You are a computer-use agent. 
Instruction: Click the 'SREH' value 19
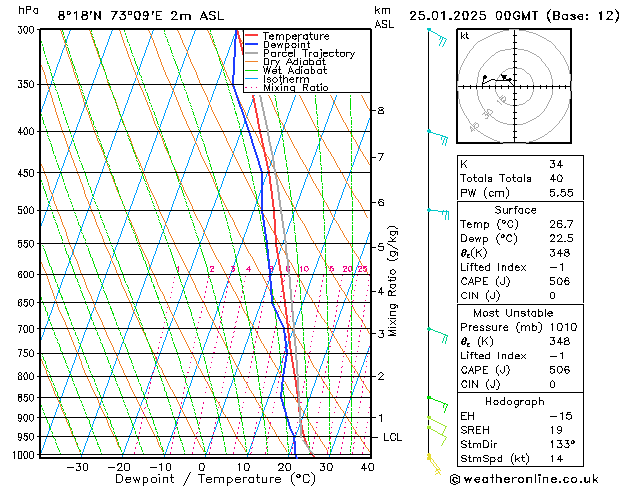click(556, 430)
